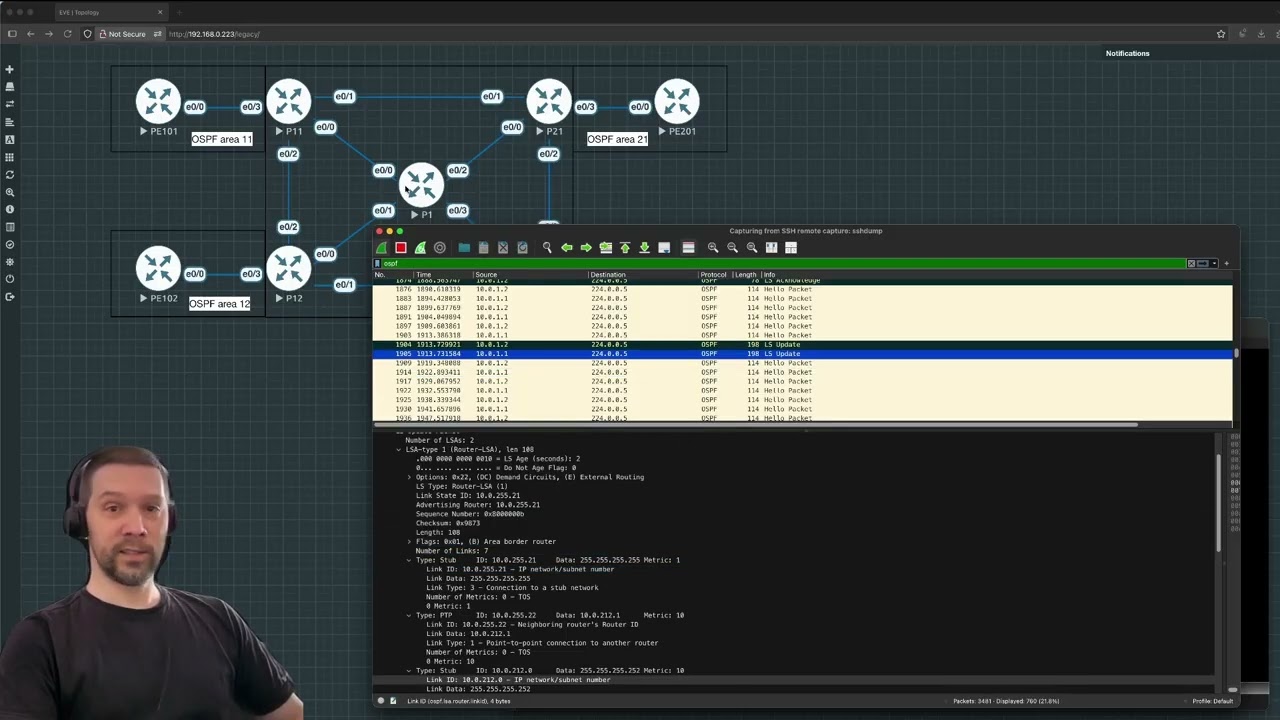Click the Logout icon in EVE sidebar

[x=10, y=297]
